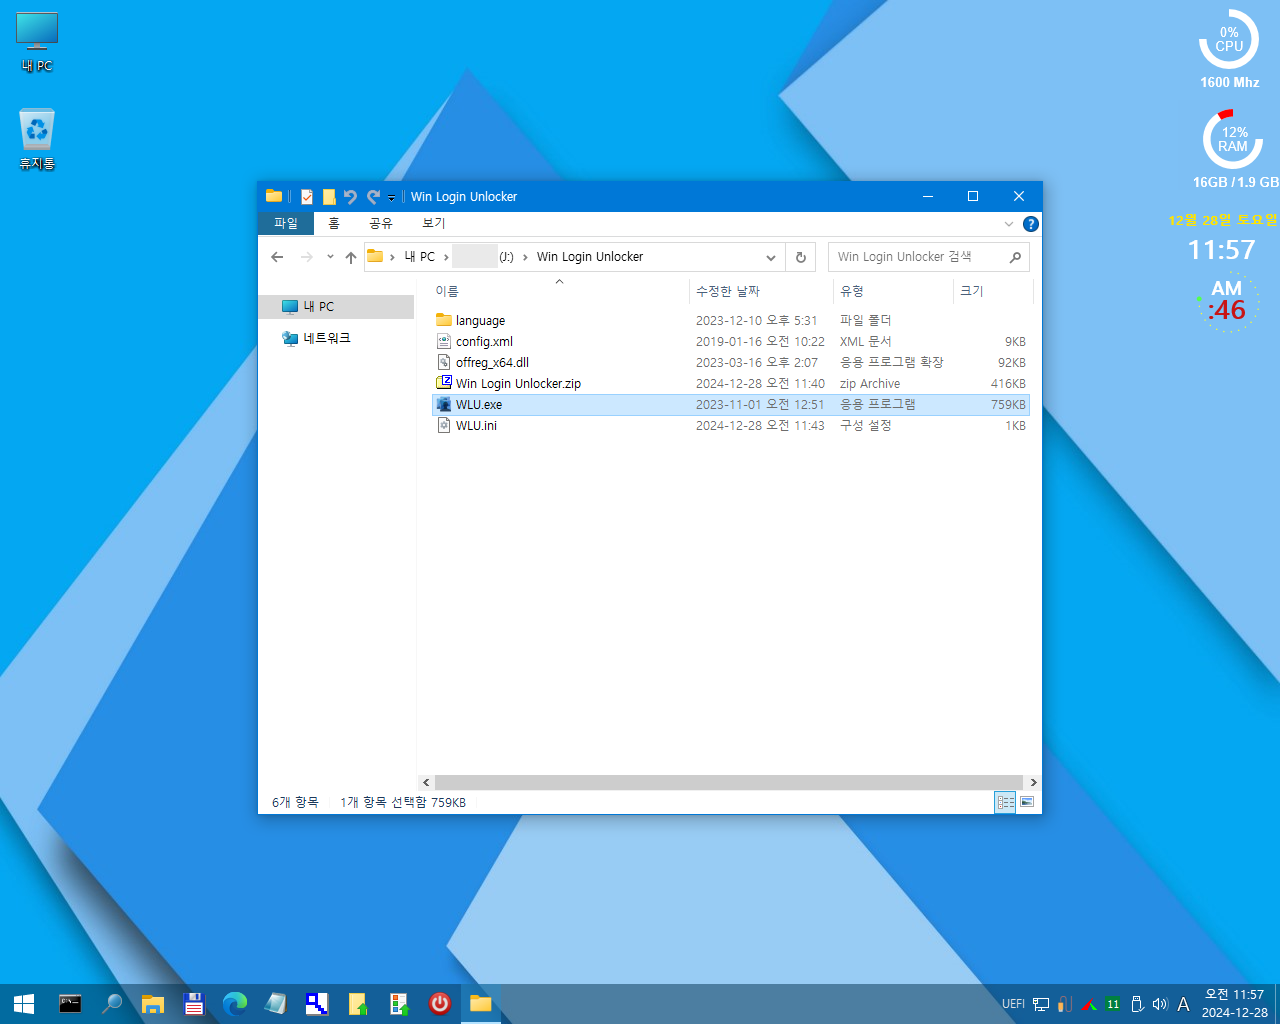Open the magnifier search taskbar icon
Image resolution: width=1280 pixels, height=1024 pixels.
(x=112, y=1004)
